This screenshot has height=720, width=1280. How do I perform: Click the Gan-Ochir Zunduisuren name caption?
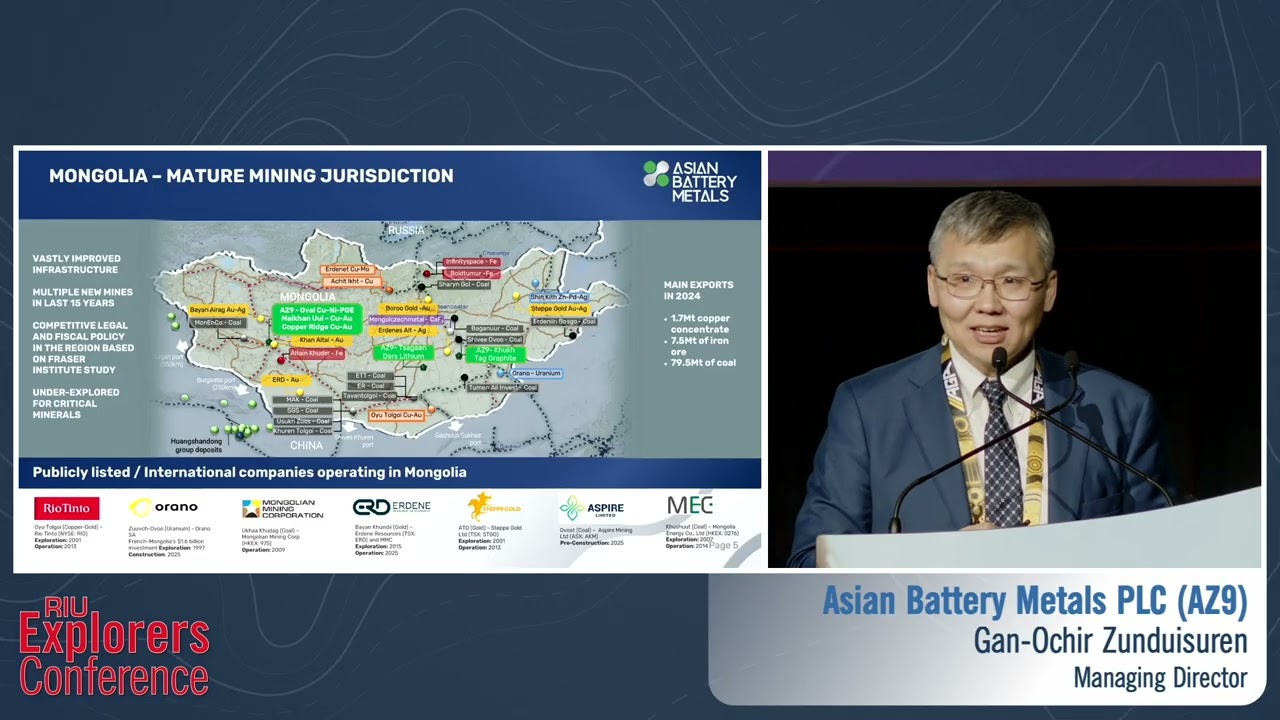click(1110, 640)
